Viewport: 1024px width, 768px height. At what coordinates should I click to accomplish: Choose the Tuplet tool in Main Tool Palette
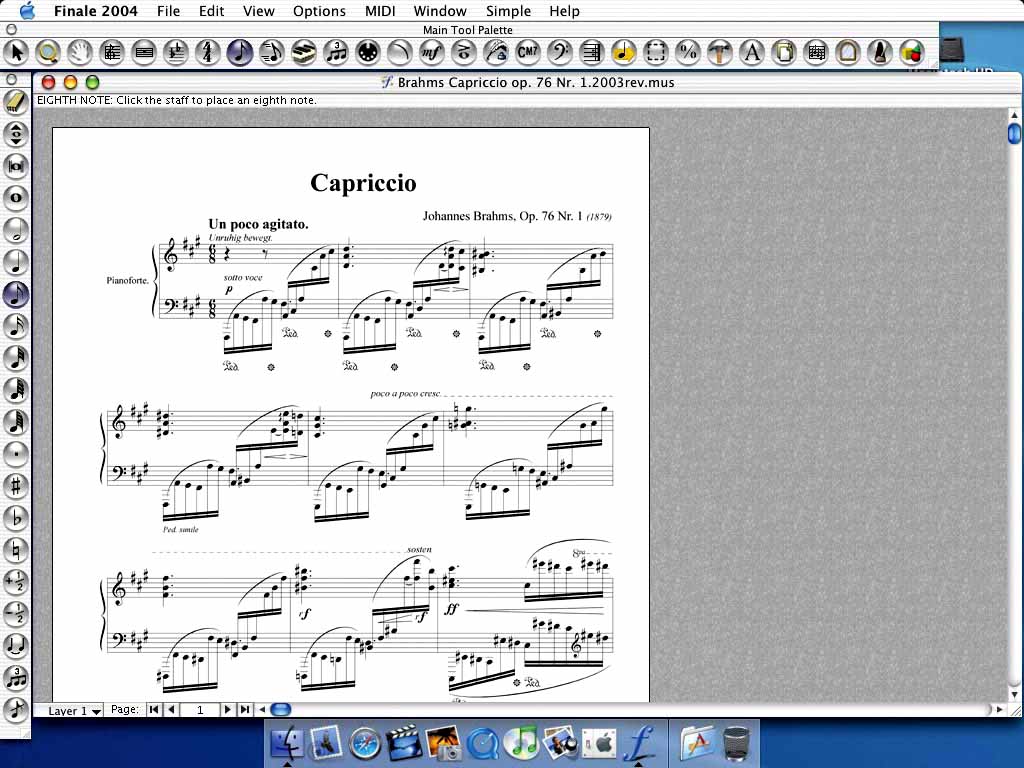point(336,52)
